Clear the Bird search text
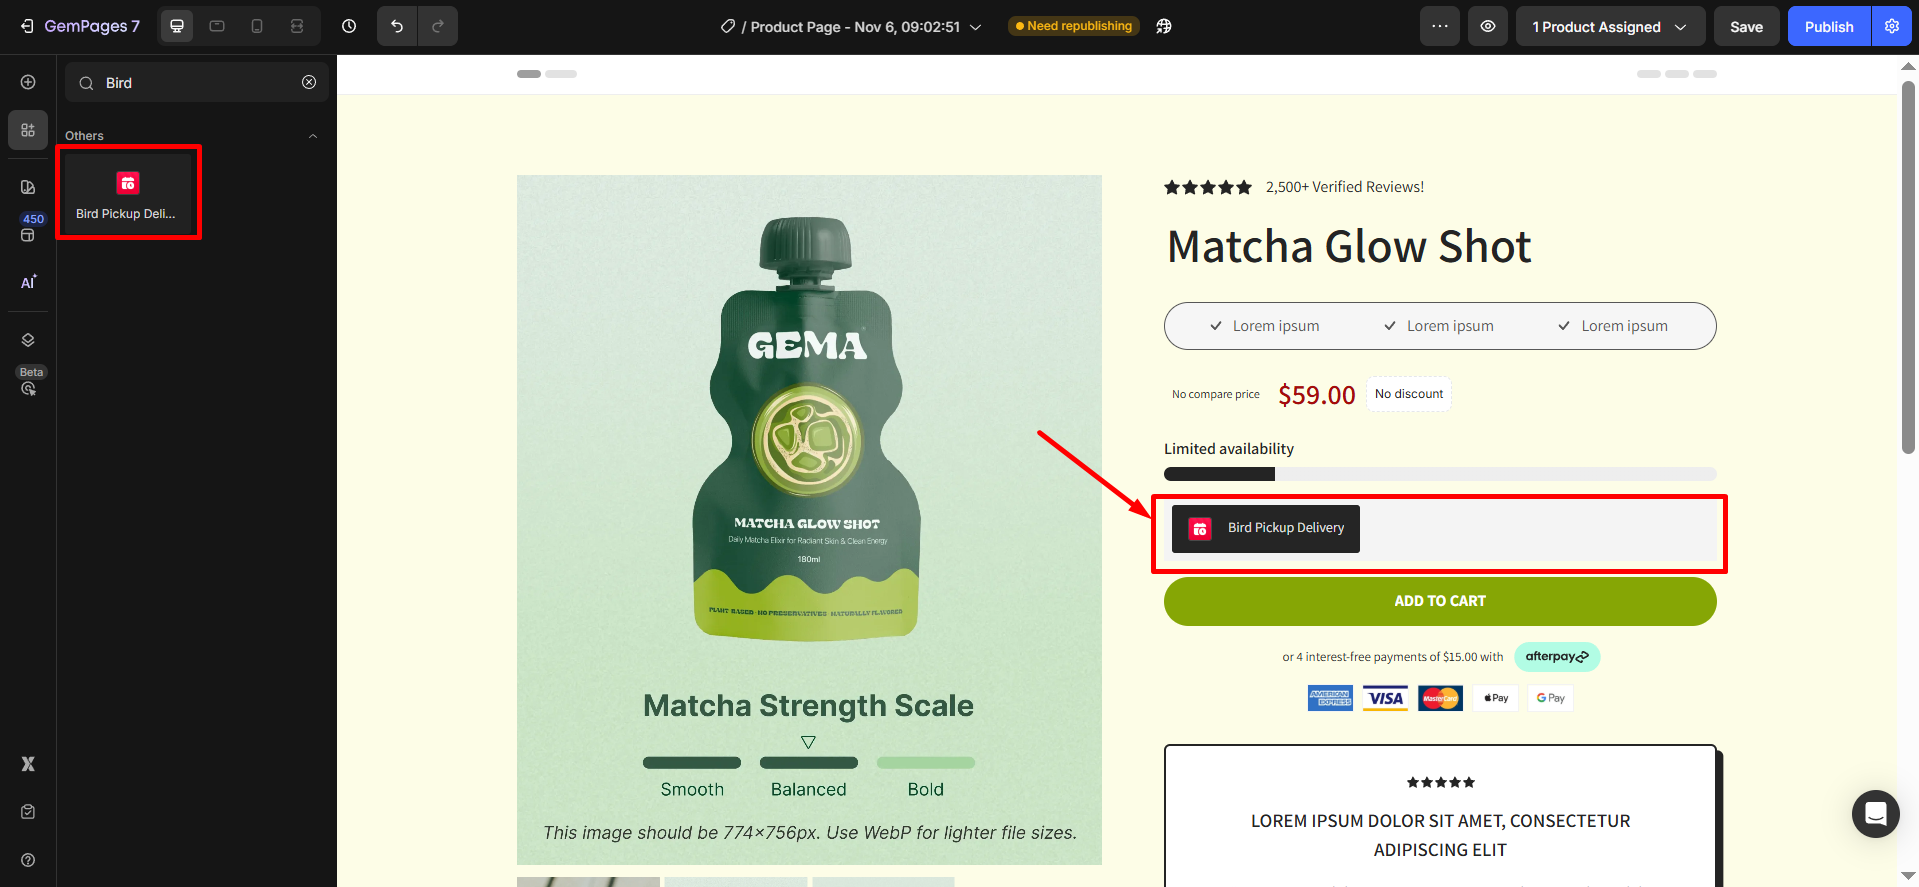 point(309,82)
